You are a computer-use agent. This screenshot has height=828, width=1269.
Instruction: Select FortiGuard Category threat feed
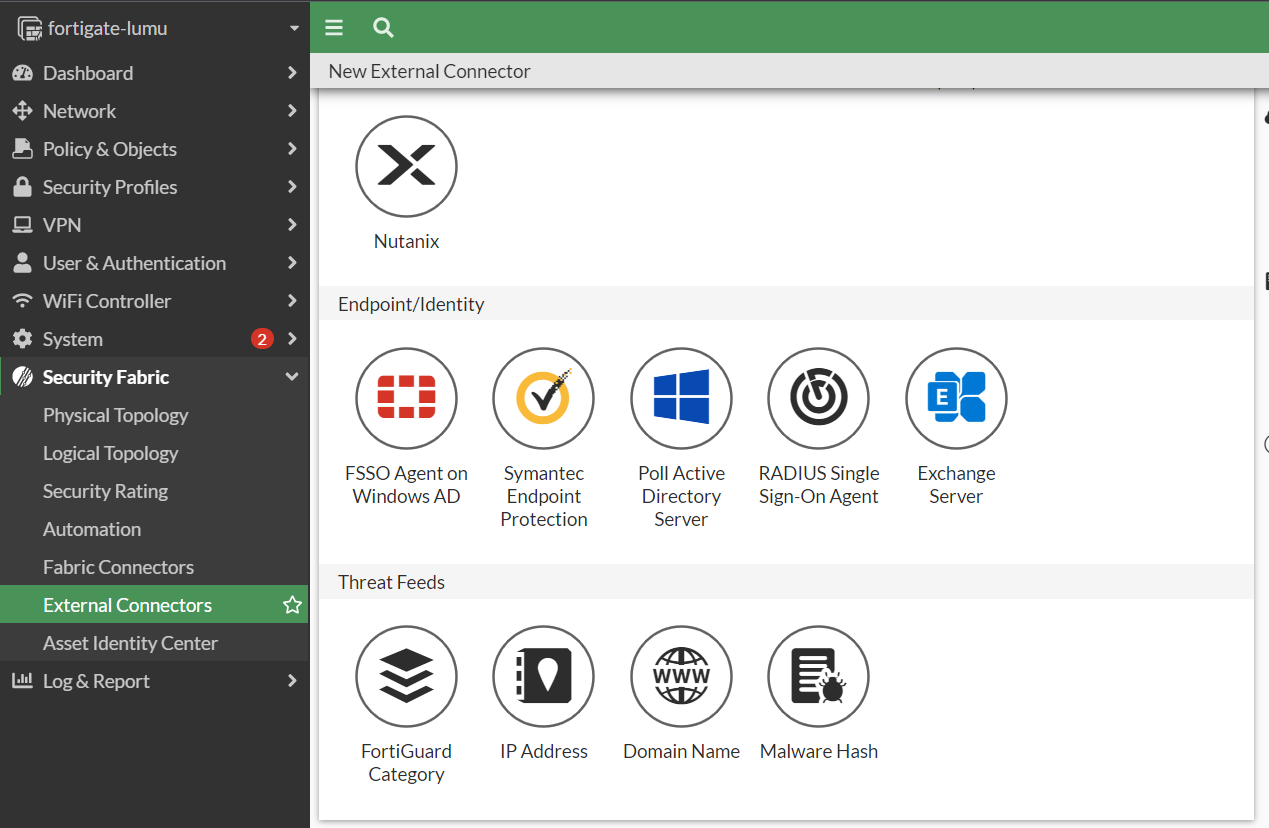pyautogui.click(x=406, y=676)
